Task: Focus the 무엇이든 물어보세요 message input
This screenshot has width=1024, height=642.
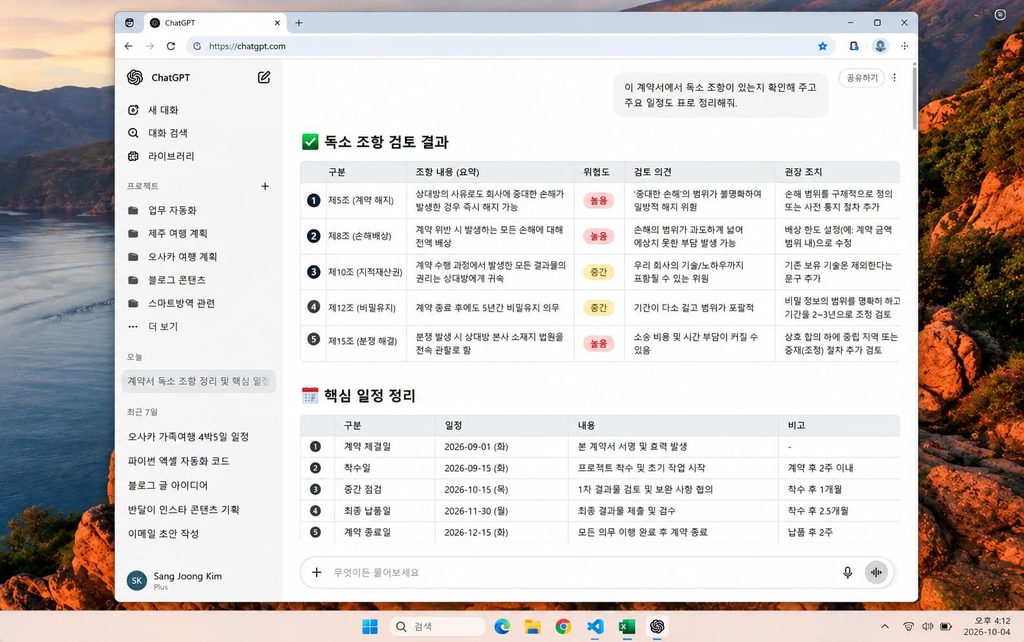Action: (581, 572)
